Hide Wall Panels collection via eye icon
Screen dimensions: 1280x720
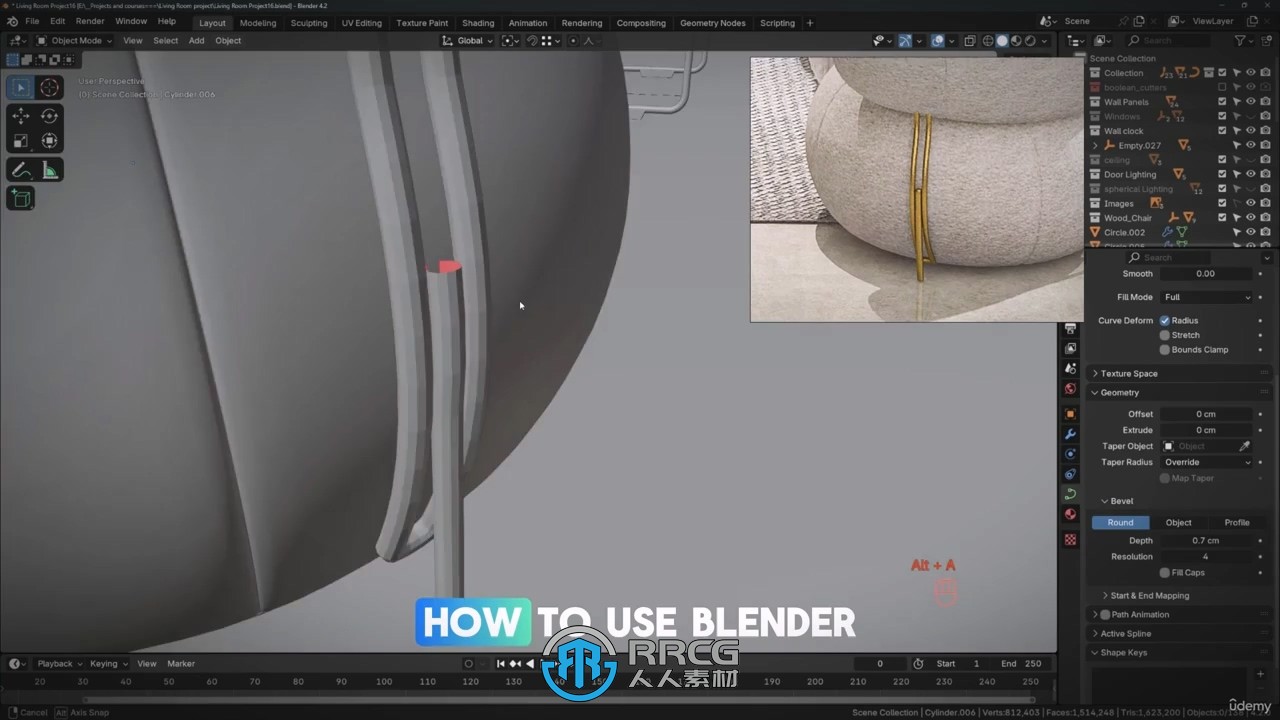(1250, 102)
